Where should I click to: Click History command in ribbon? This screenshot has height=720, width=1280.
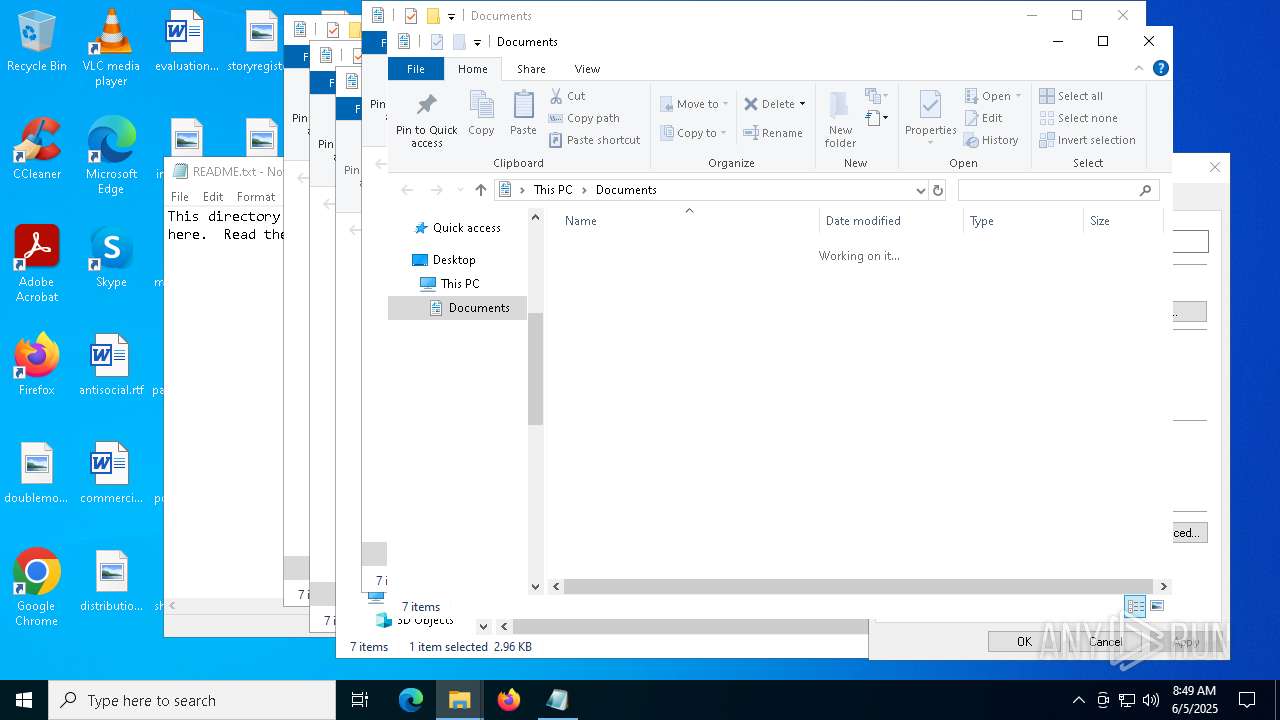point(991,140)
